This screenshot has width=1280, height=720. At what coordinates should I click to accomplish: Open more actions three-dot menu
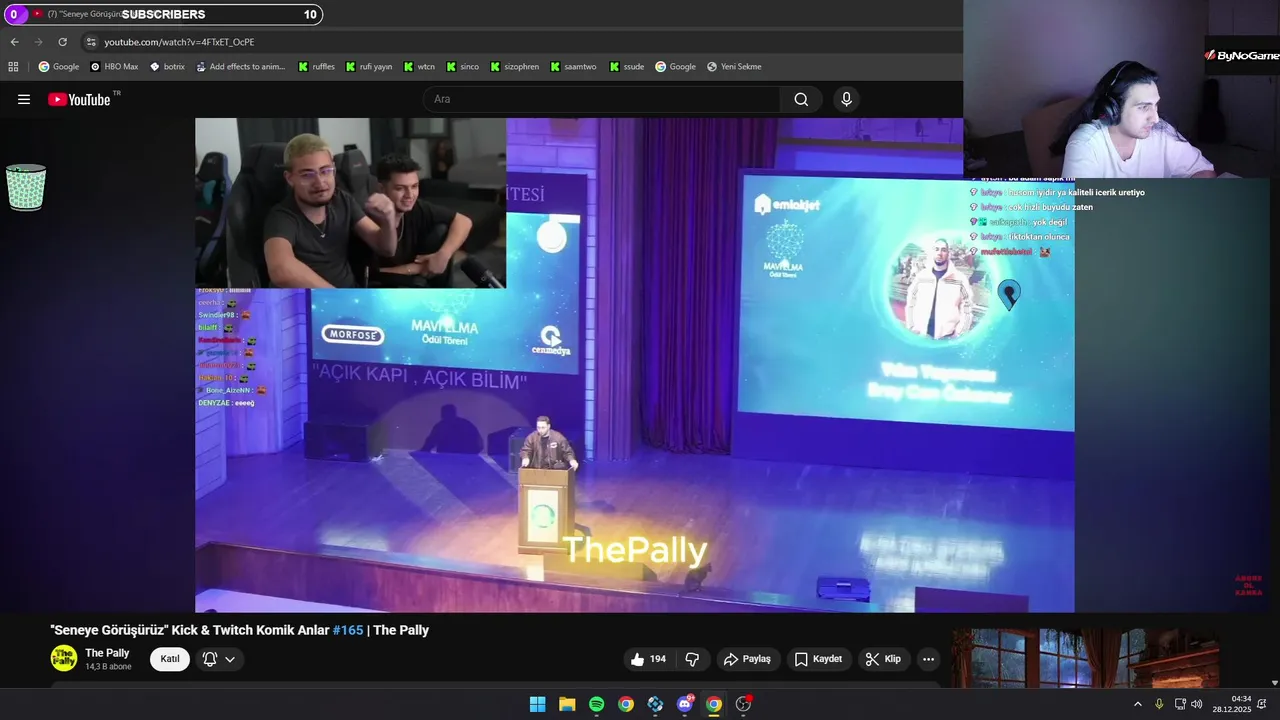click(928, 659)
